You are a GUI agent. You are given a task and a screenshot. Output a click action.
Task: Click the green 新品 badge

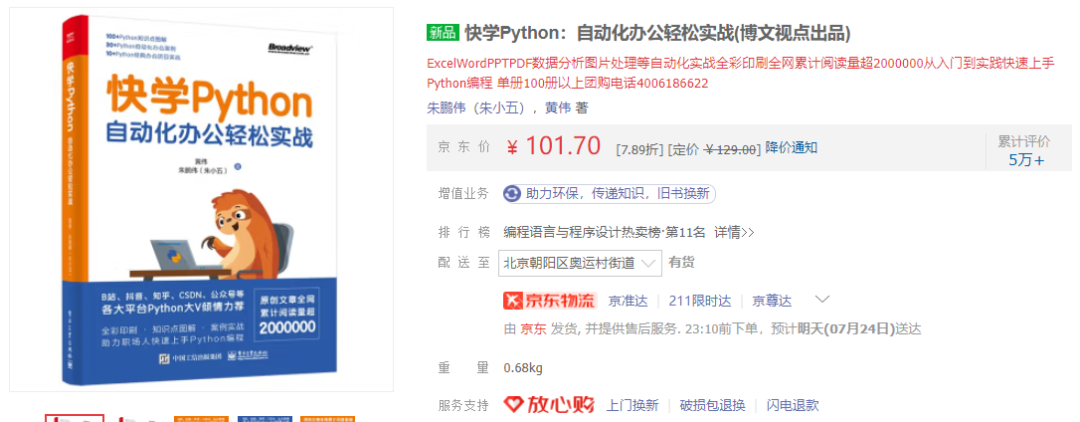442,32
